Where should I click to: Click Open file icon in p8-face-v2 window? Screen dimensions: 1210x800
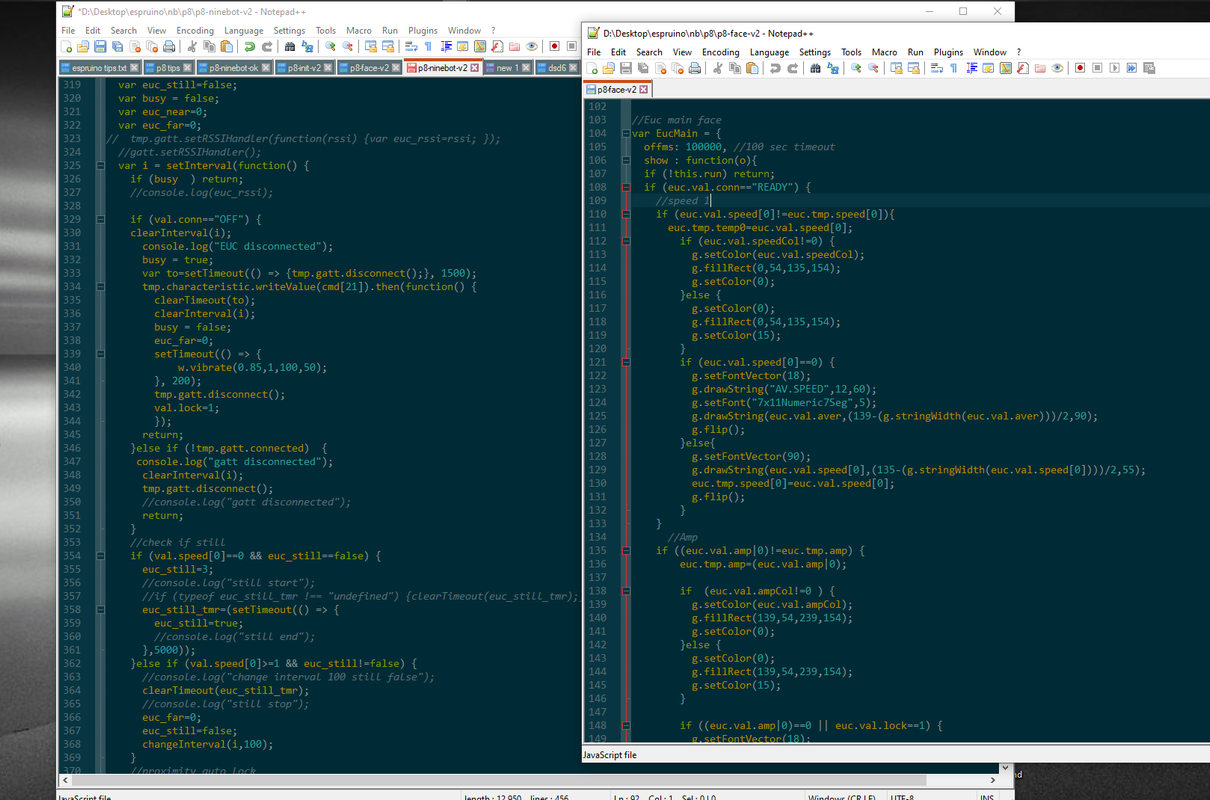pos(608,68)
